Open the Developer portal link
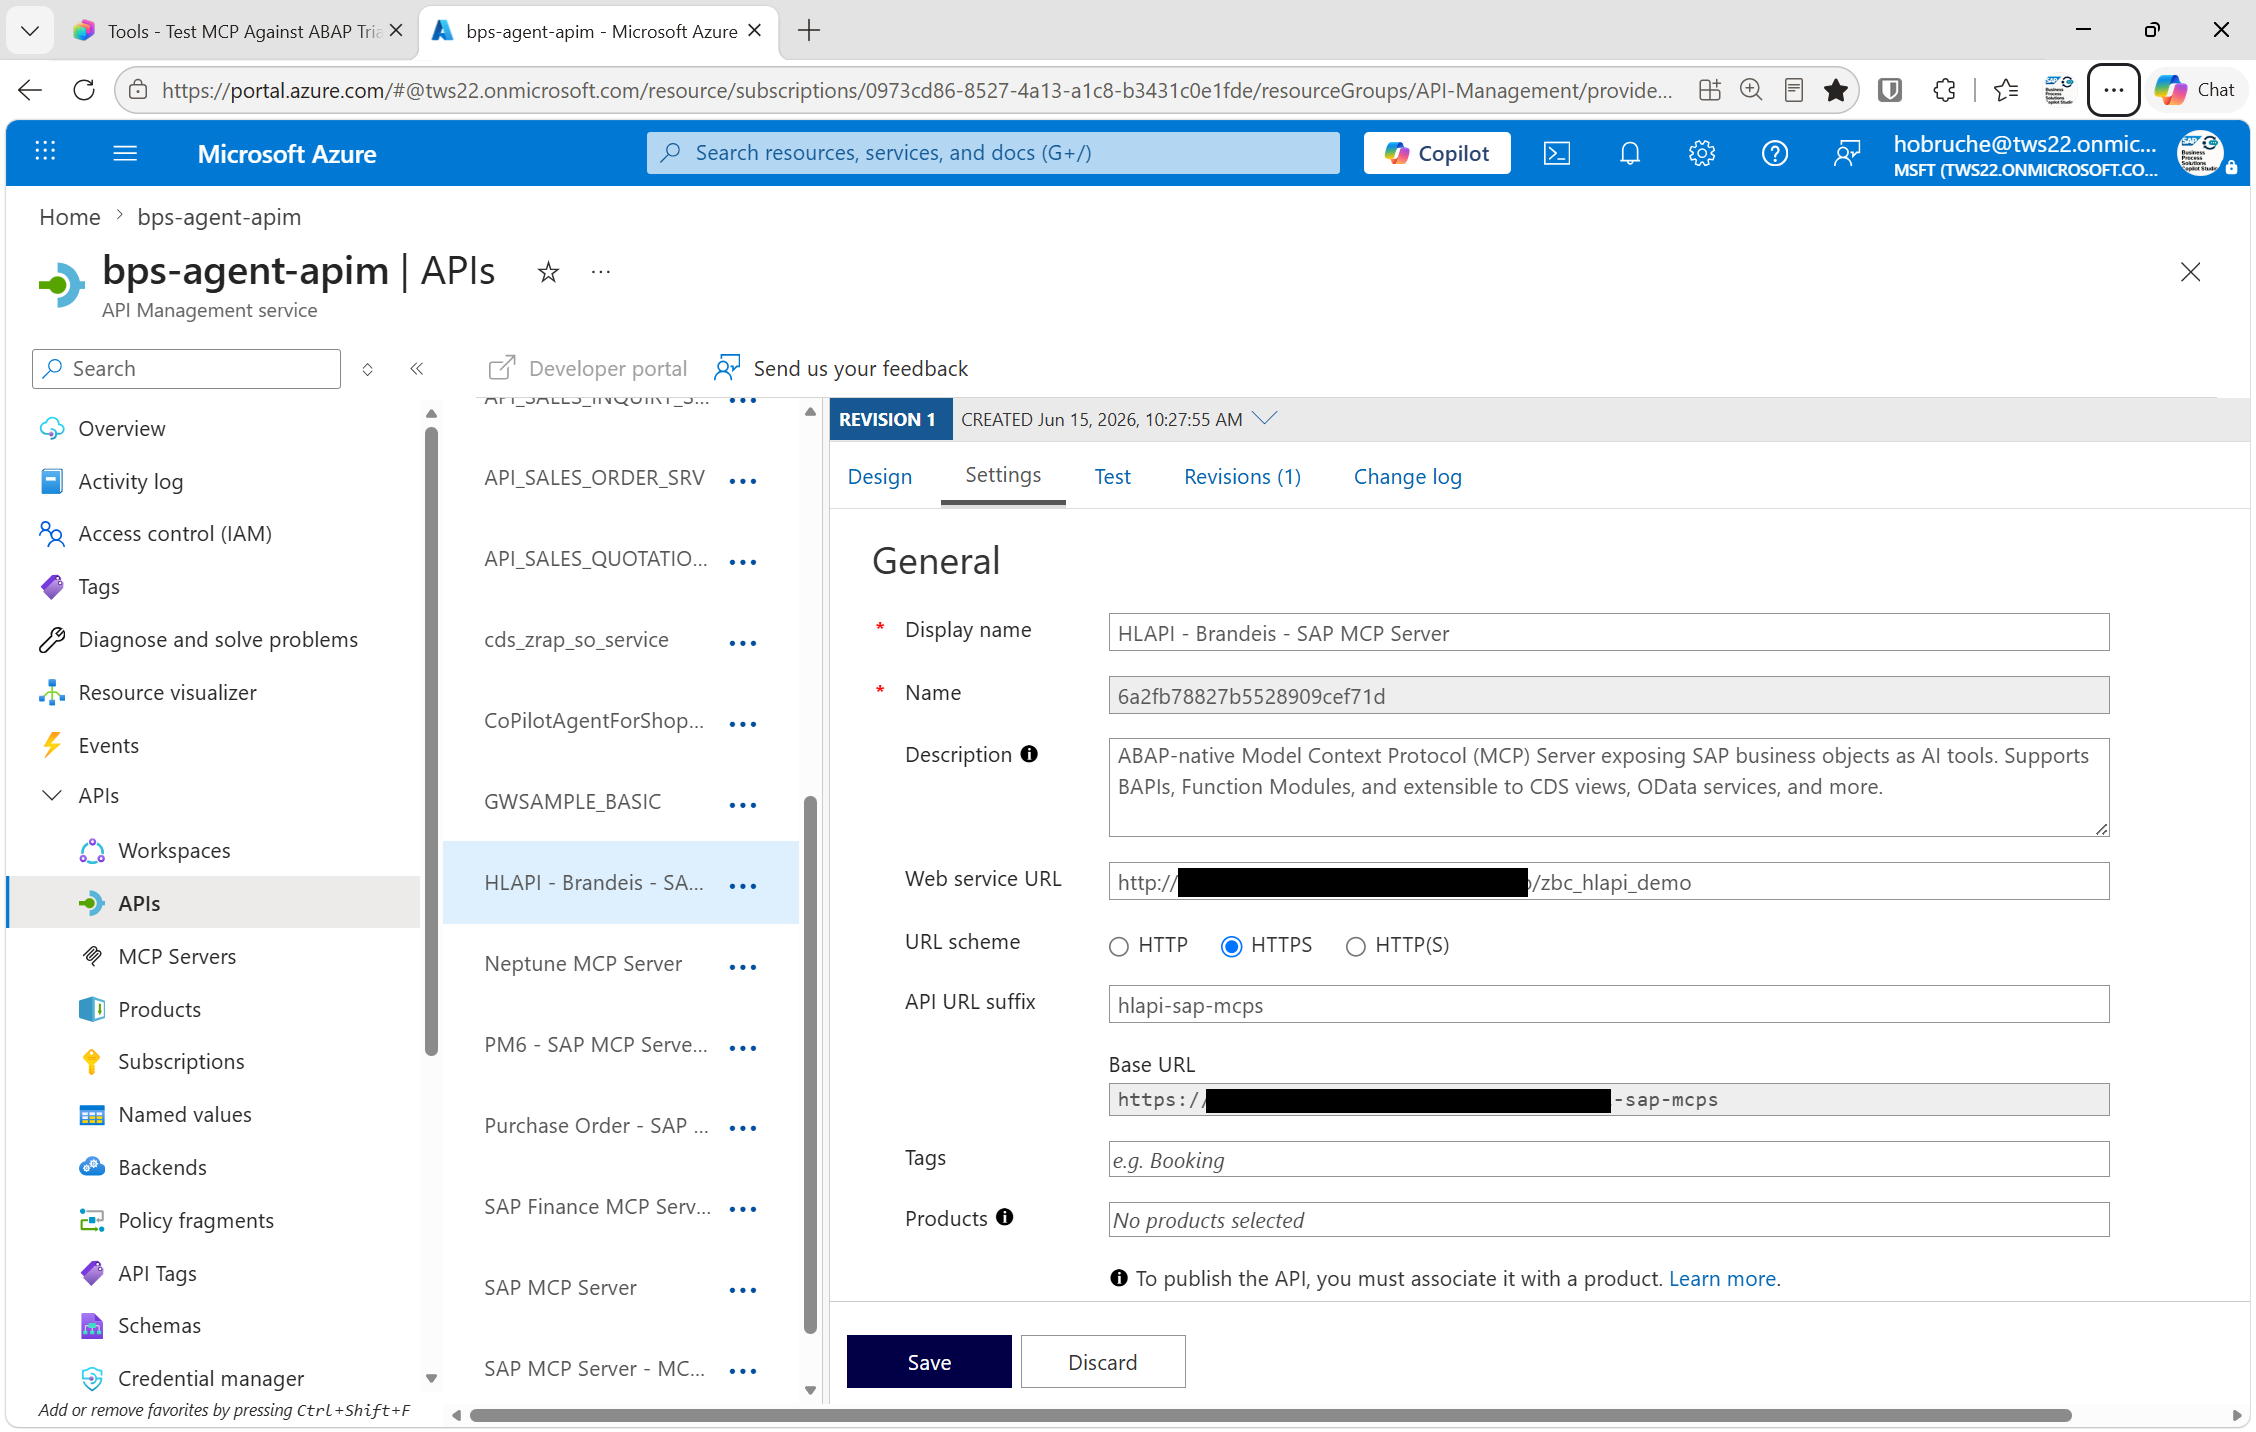The height and width of the screenshot is (1432, 2256). (x=587, y=368)
